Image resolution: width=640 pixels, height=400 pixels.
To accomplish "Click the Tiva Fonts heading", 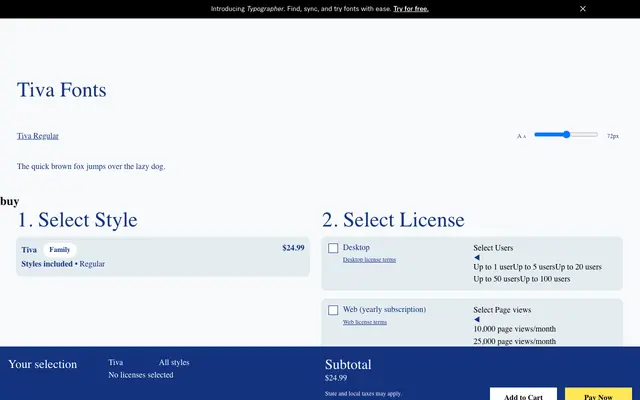I will (x=62, y=90).
